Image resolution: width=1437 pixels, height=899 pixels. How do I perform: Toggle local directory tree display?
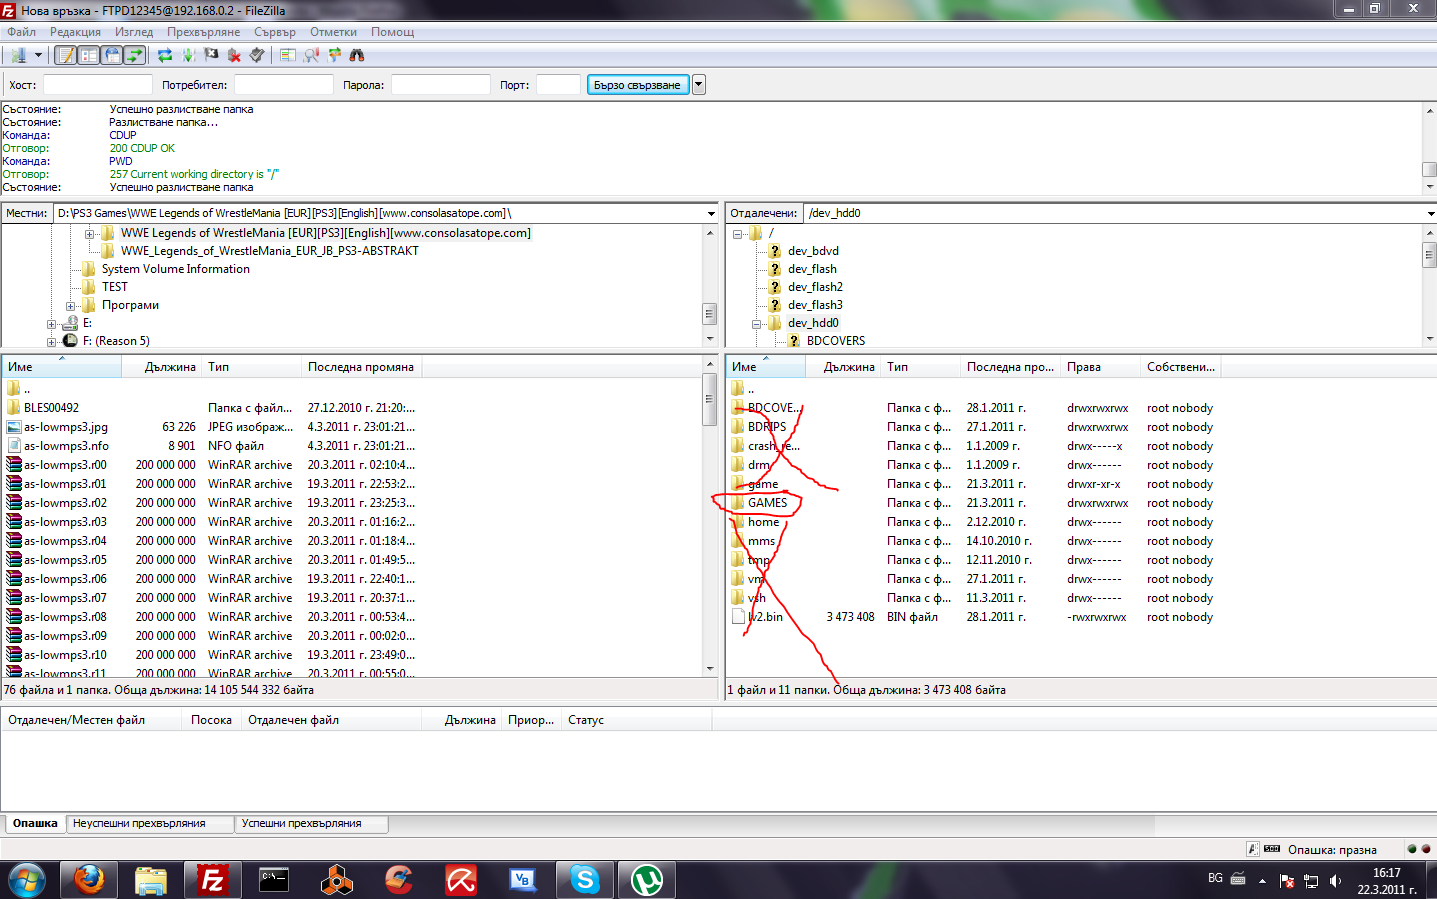pos(88,55)
